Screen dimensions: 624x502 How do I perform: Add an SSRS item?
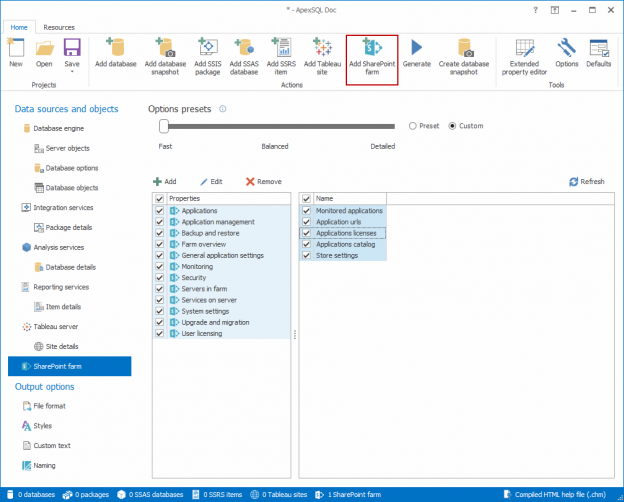[x=281, y=57]
